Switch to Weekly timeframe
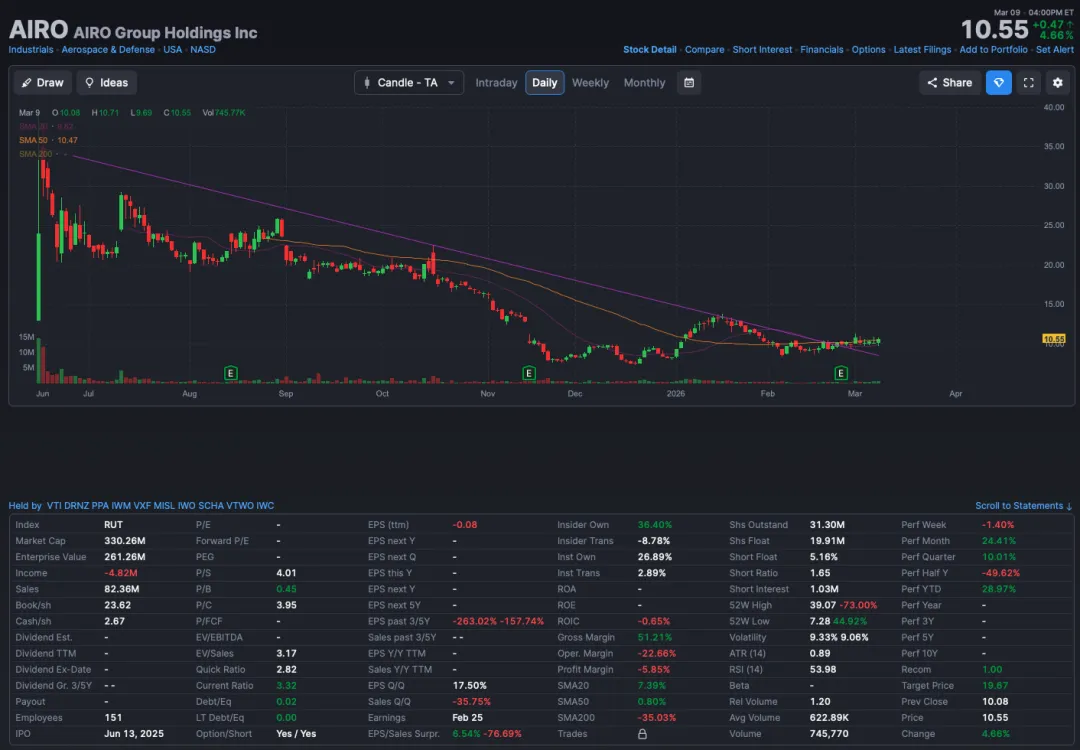Screen dimensions: 1080x750 point(590,83)
